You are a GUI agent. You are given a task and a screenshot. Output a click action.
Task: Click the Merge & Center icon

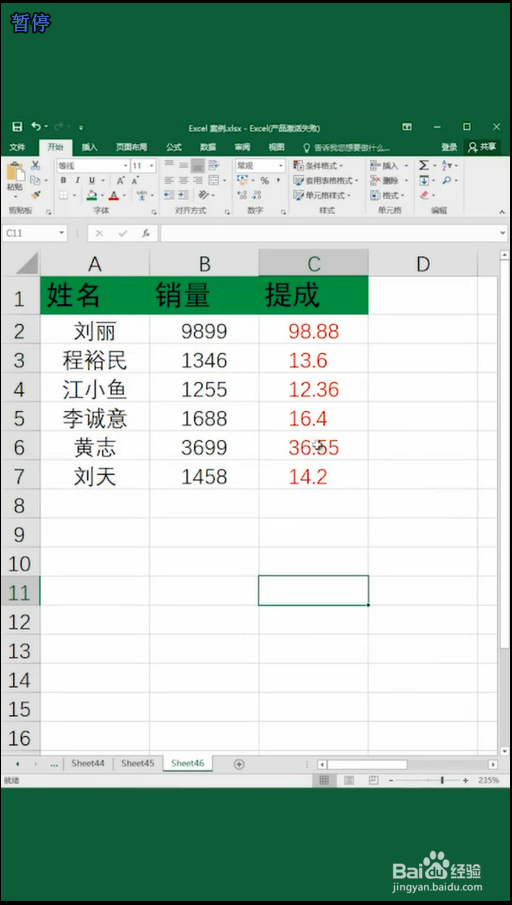point(213,180)
